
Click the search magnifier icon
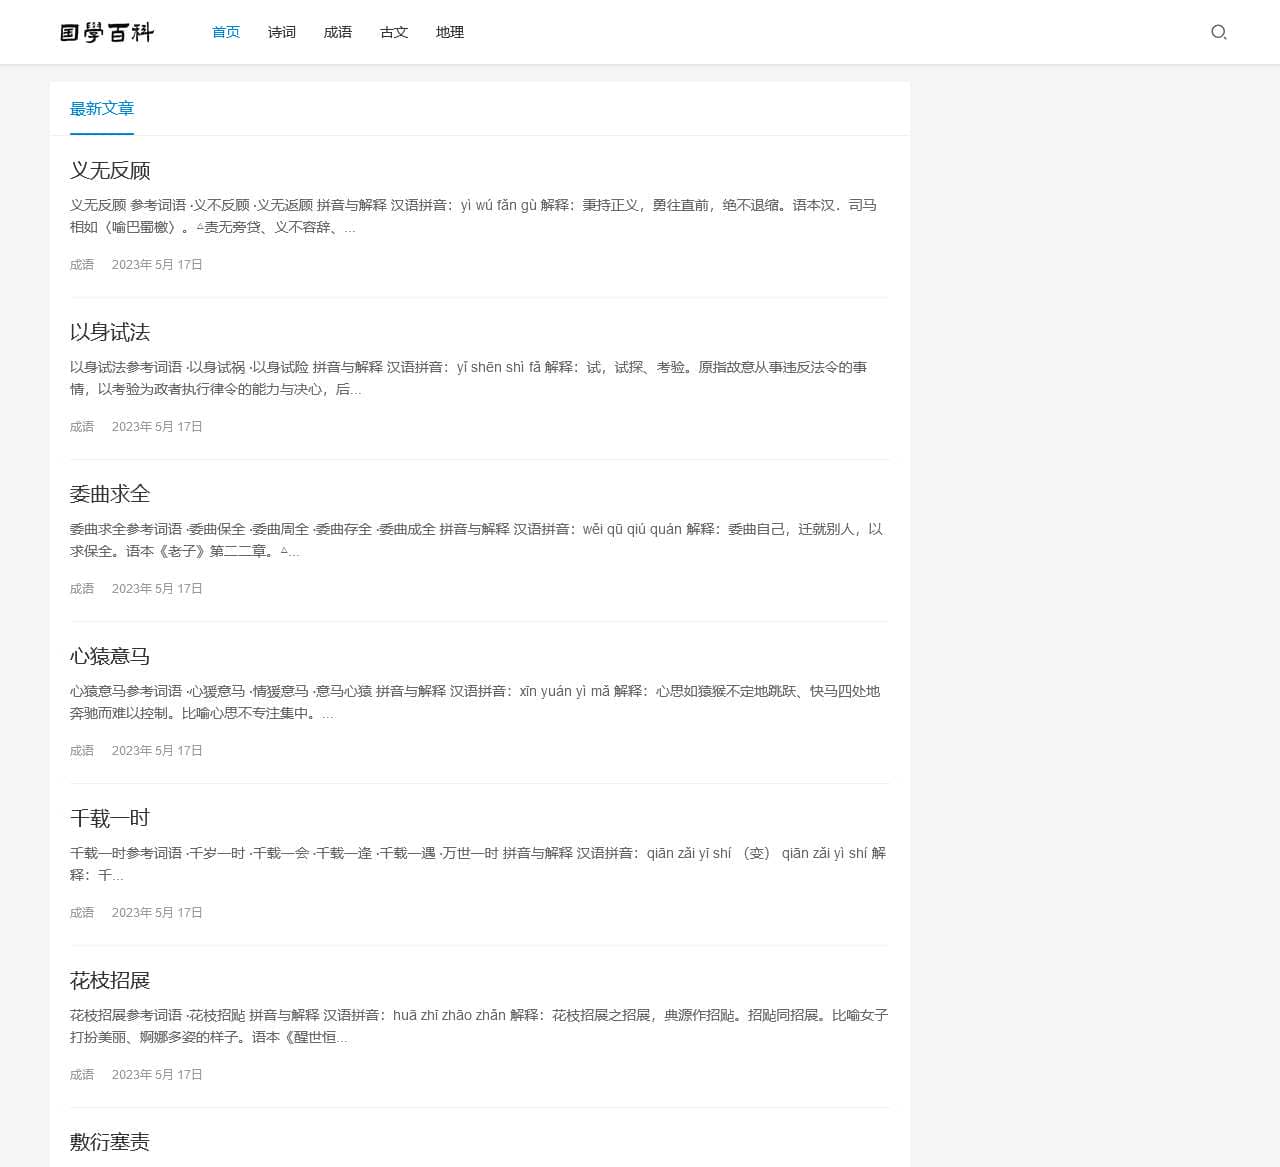pos(1219,32)
